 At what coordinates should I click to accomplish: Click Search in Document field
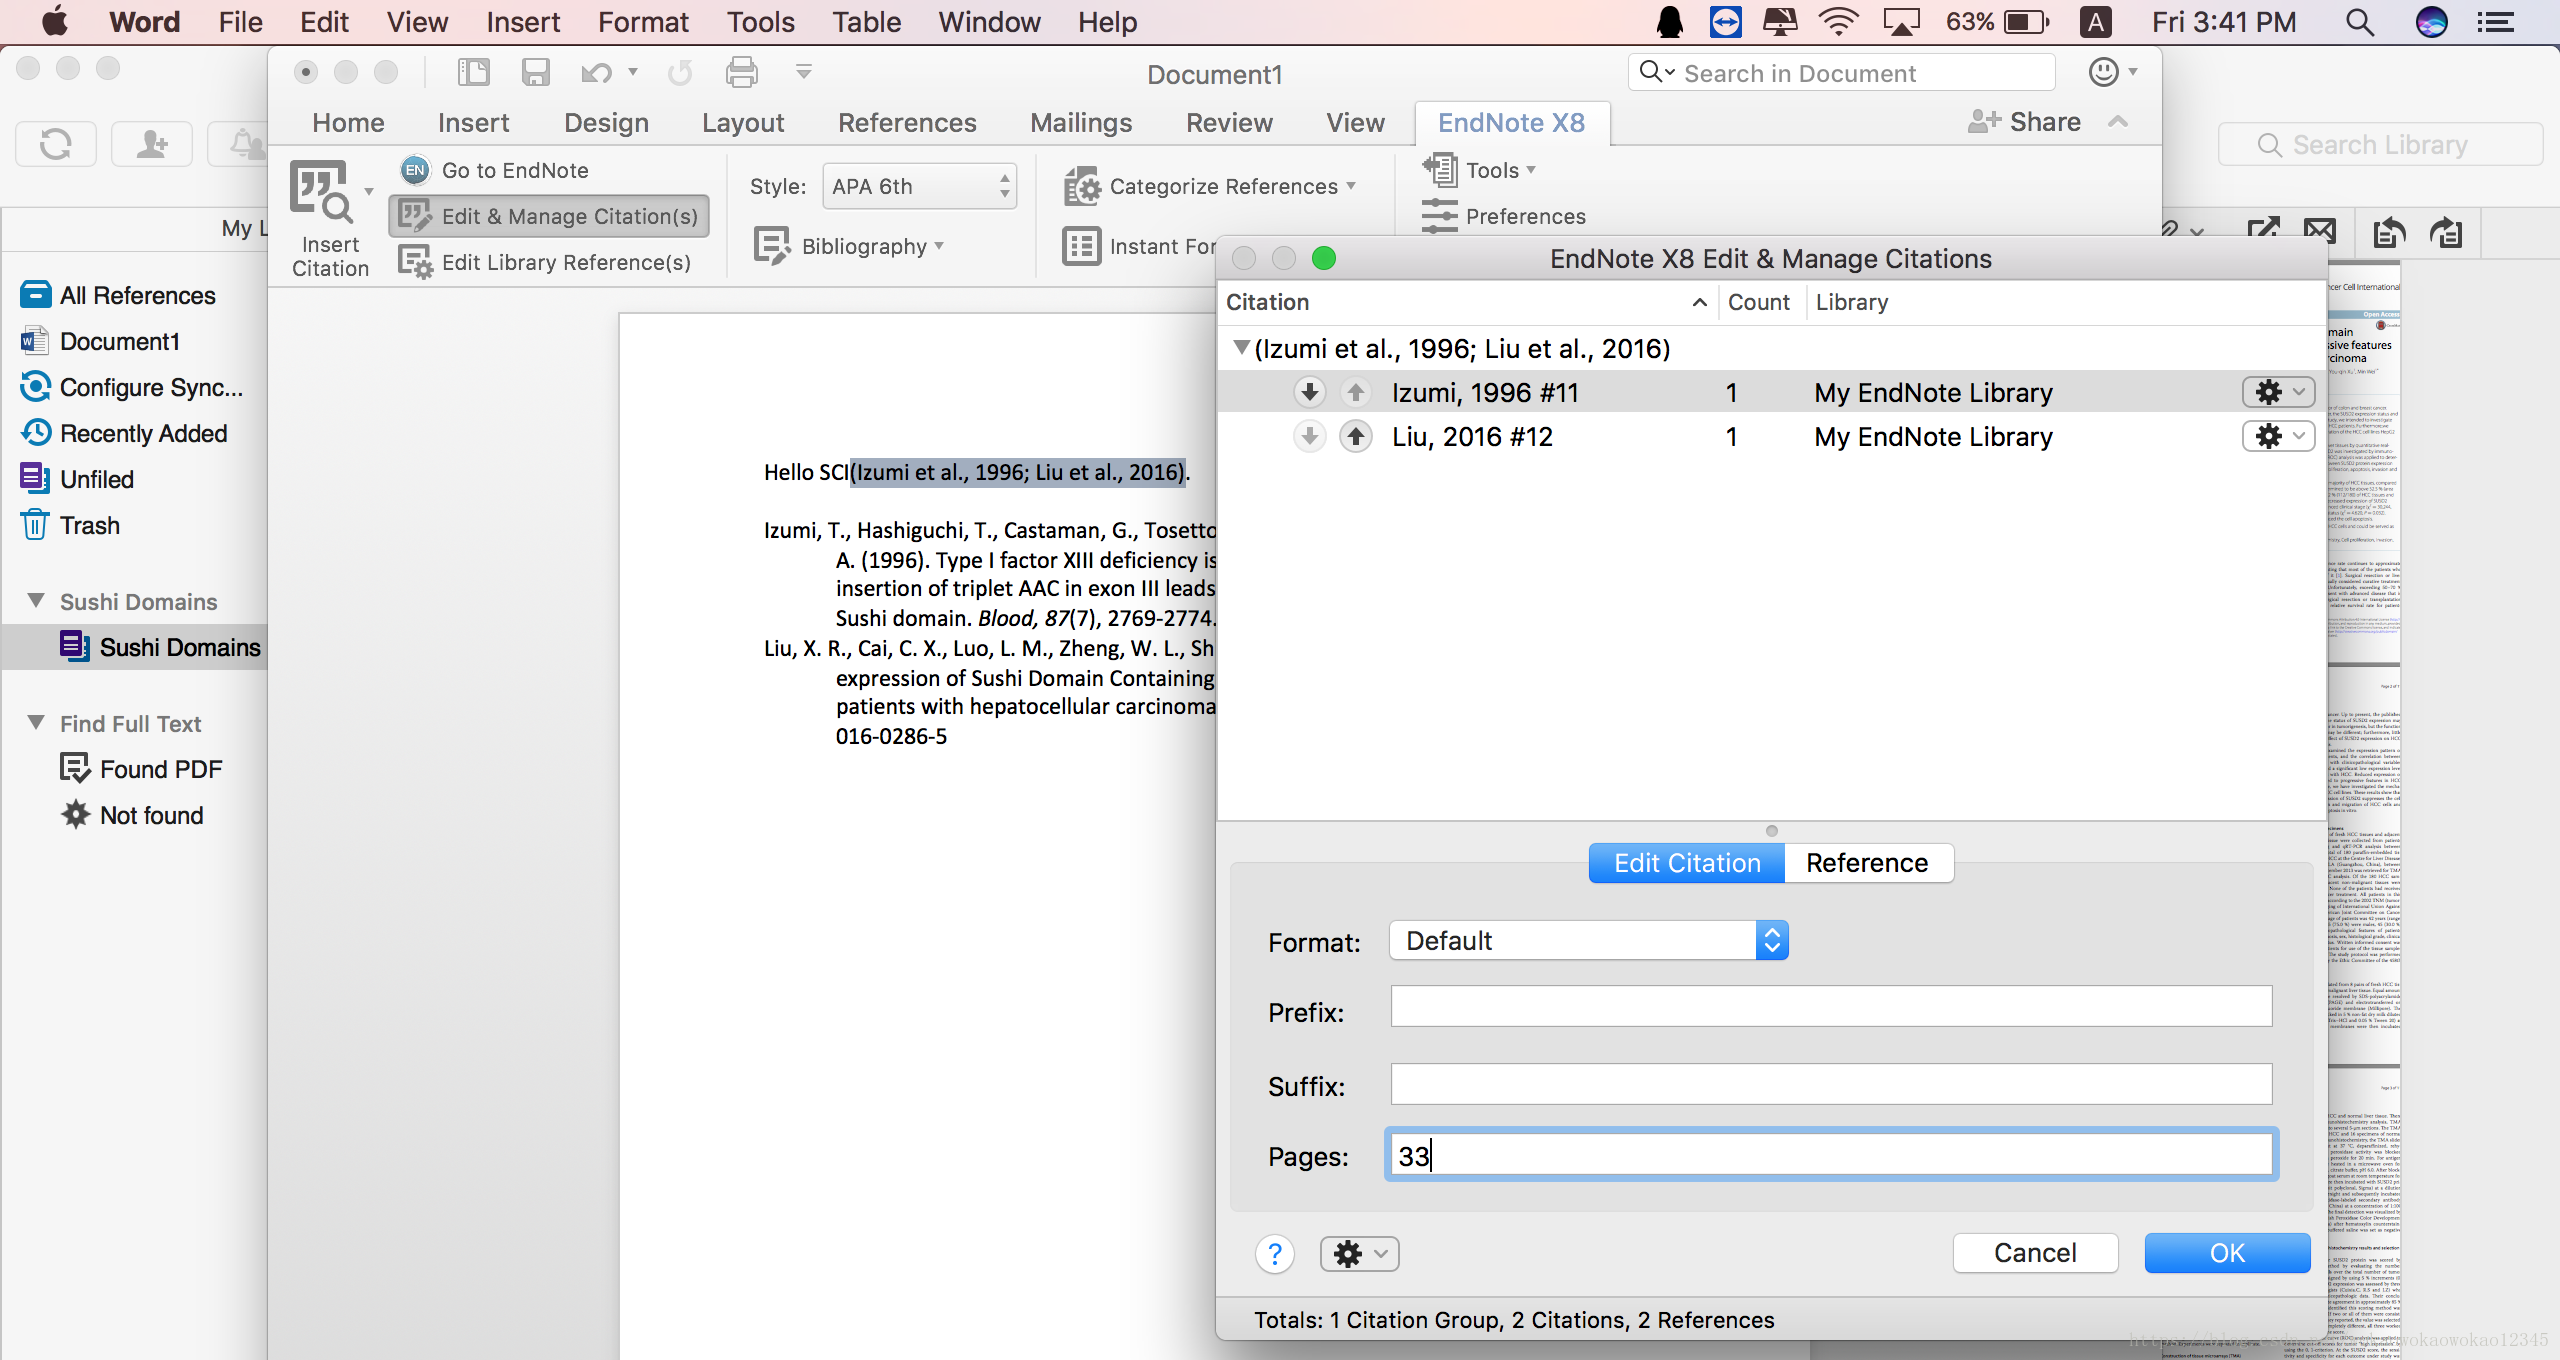coord(1842,73)
